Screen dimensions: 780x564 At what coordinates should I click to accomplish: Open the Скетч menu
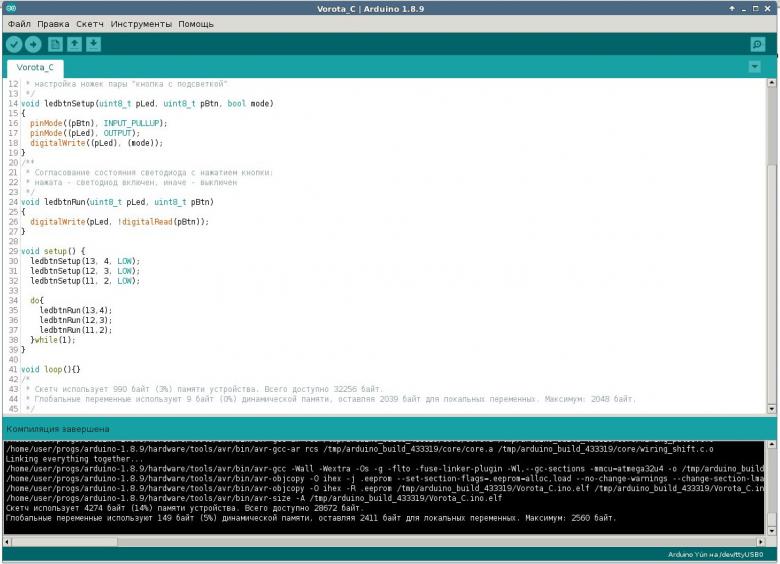click(90, 24)
